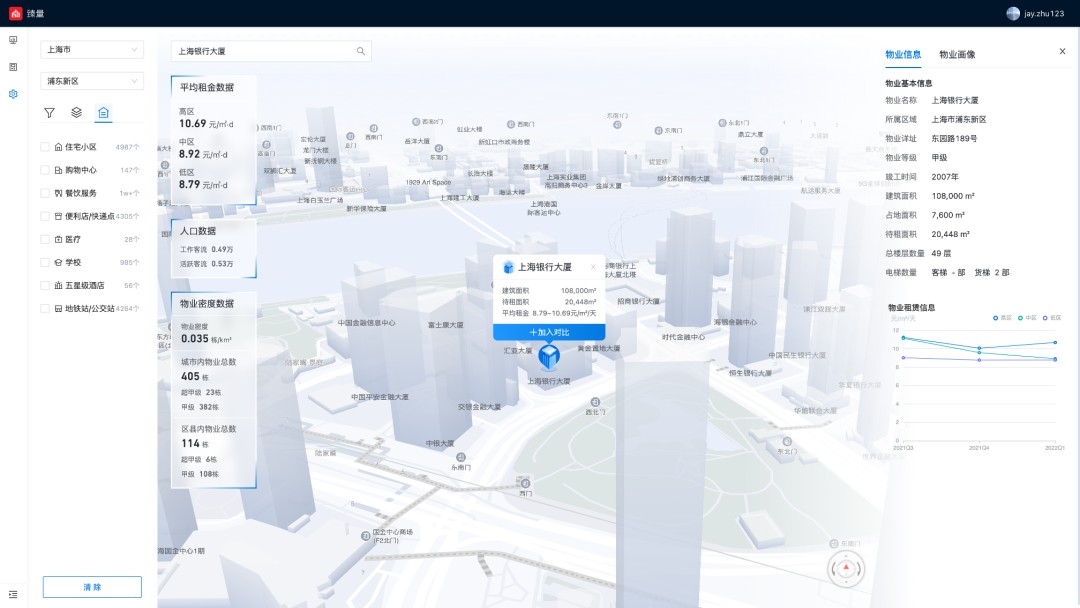The height and width of the screenshot is (608, 1080).
Task: Click the 中国民生银行大厦 map label
Action: (797, 355)
